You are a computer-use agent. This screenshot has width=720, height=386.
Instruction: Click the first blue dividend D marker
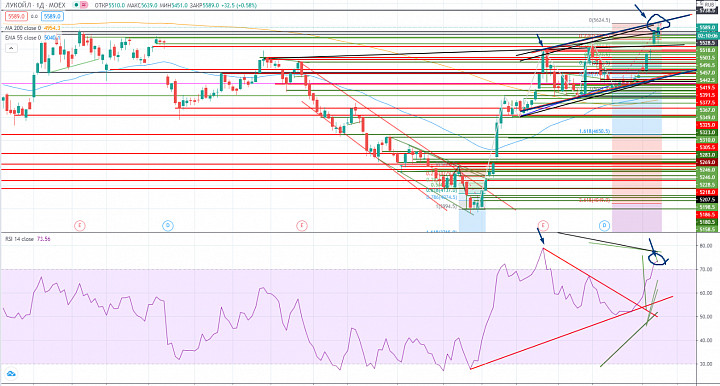[168, 225]
